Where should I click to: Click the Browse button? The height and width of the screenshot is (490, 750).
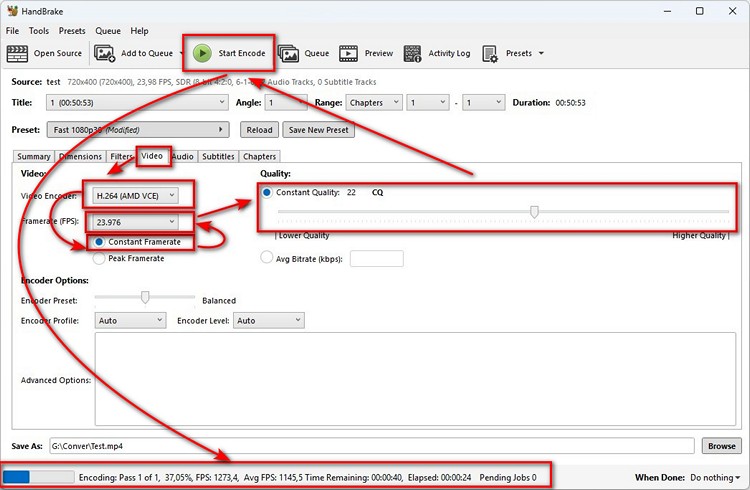click(x=722, y=446)
